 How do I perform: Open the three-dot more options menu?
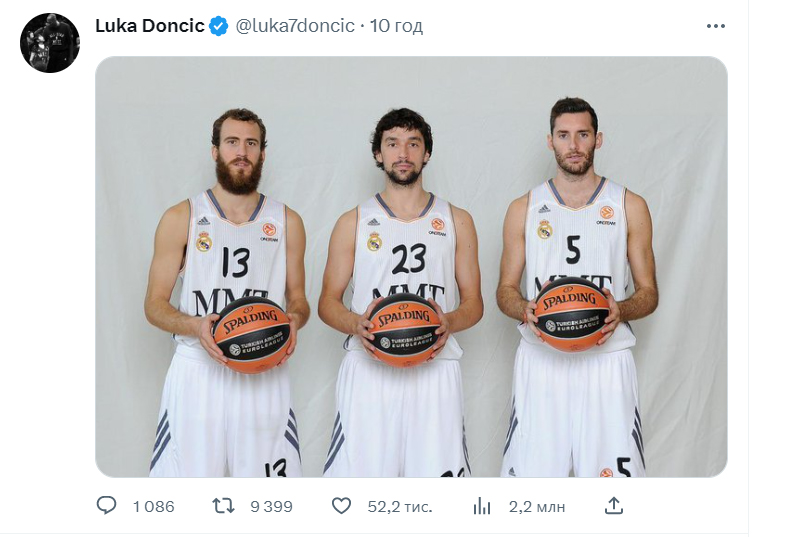[x=715, y=27]
